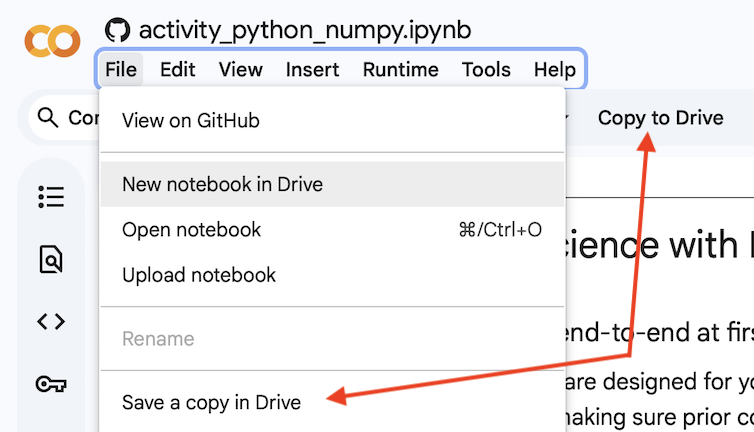
Task: Open the Insert menu
Action: point(313,70)
